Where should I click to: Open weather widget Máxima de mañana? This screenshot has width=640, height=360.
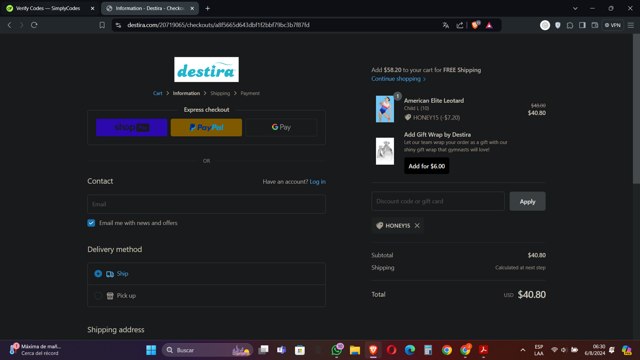[x=36, y=350]
